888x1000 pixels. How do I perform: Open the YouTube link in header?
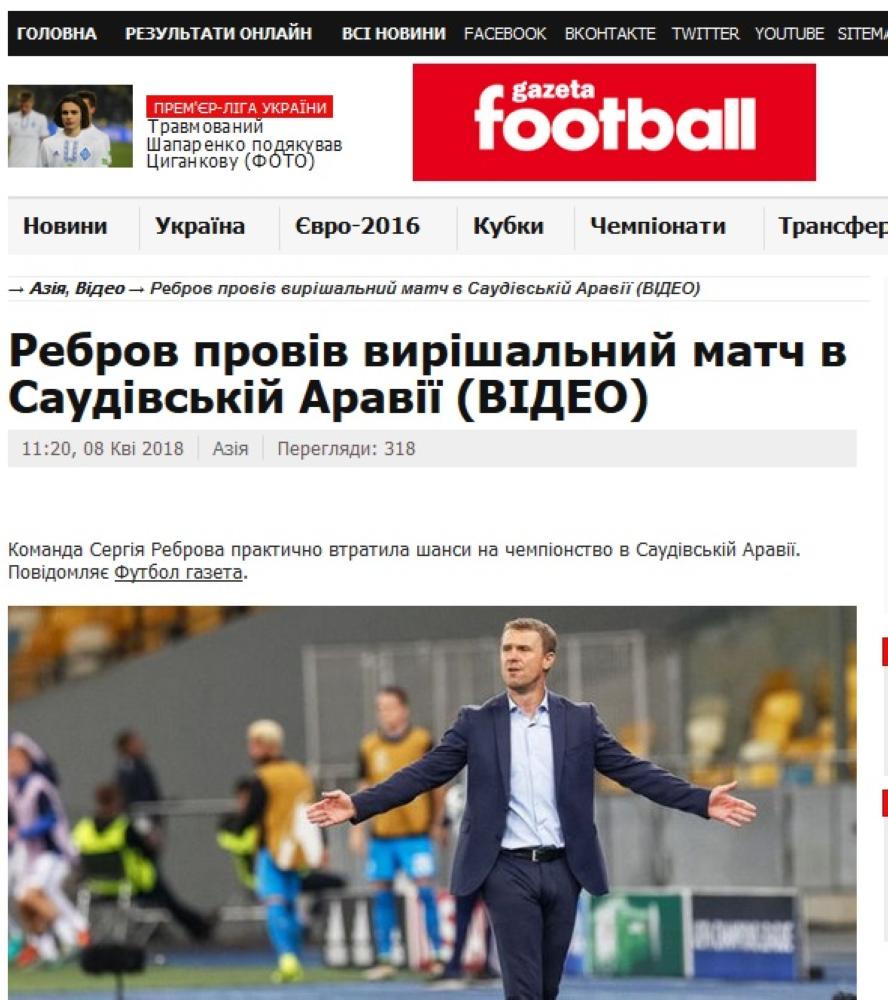789,33
